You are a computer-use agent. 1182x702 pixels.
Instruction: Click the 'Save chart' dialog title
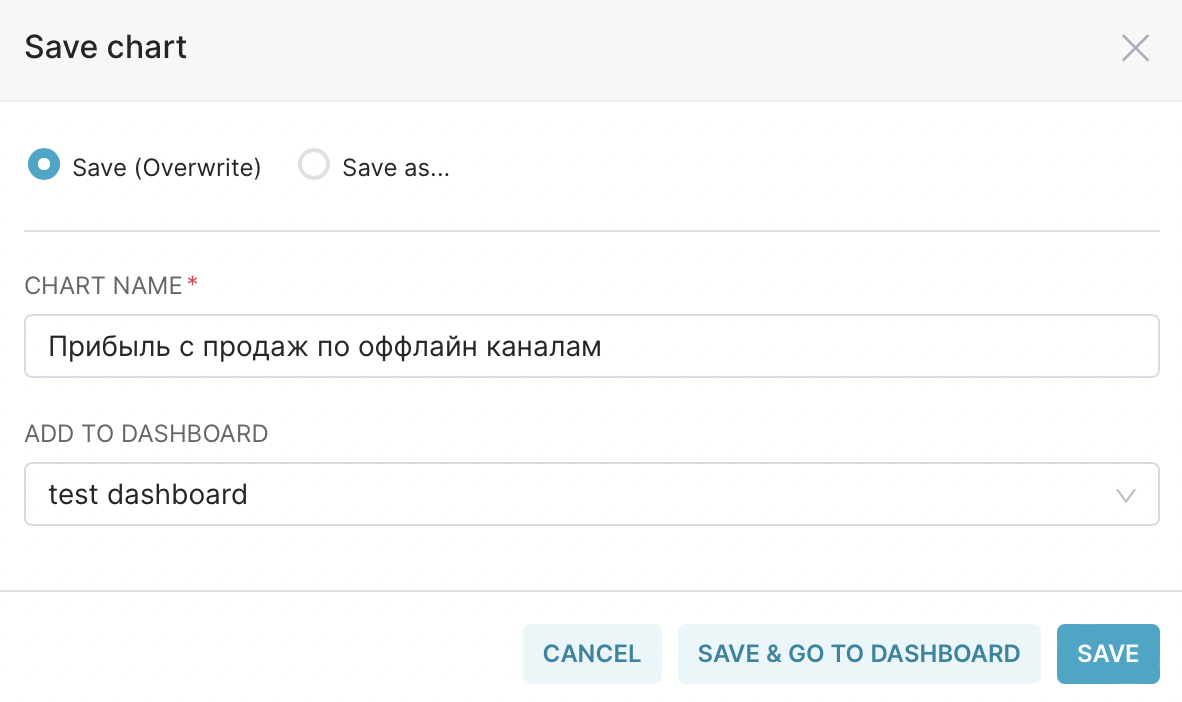[x=106, y=48]
